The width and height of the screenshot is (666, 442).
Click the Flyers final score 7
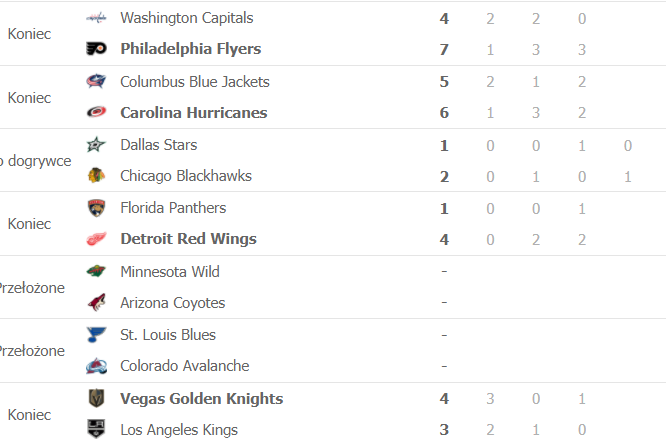click(444, 50)
